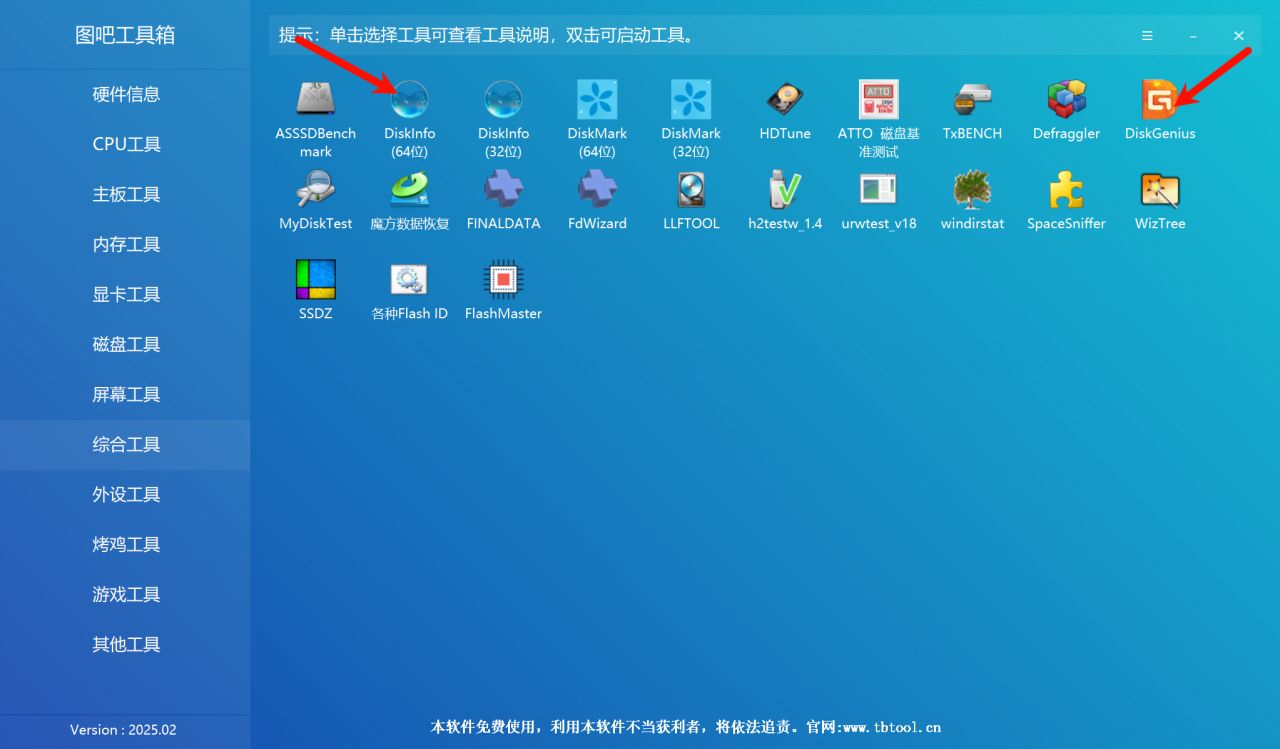
Task: Select the DiskInfo (32位) icon
Action: (504, 100)
